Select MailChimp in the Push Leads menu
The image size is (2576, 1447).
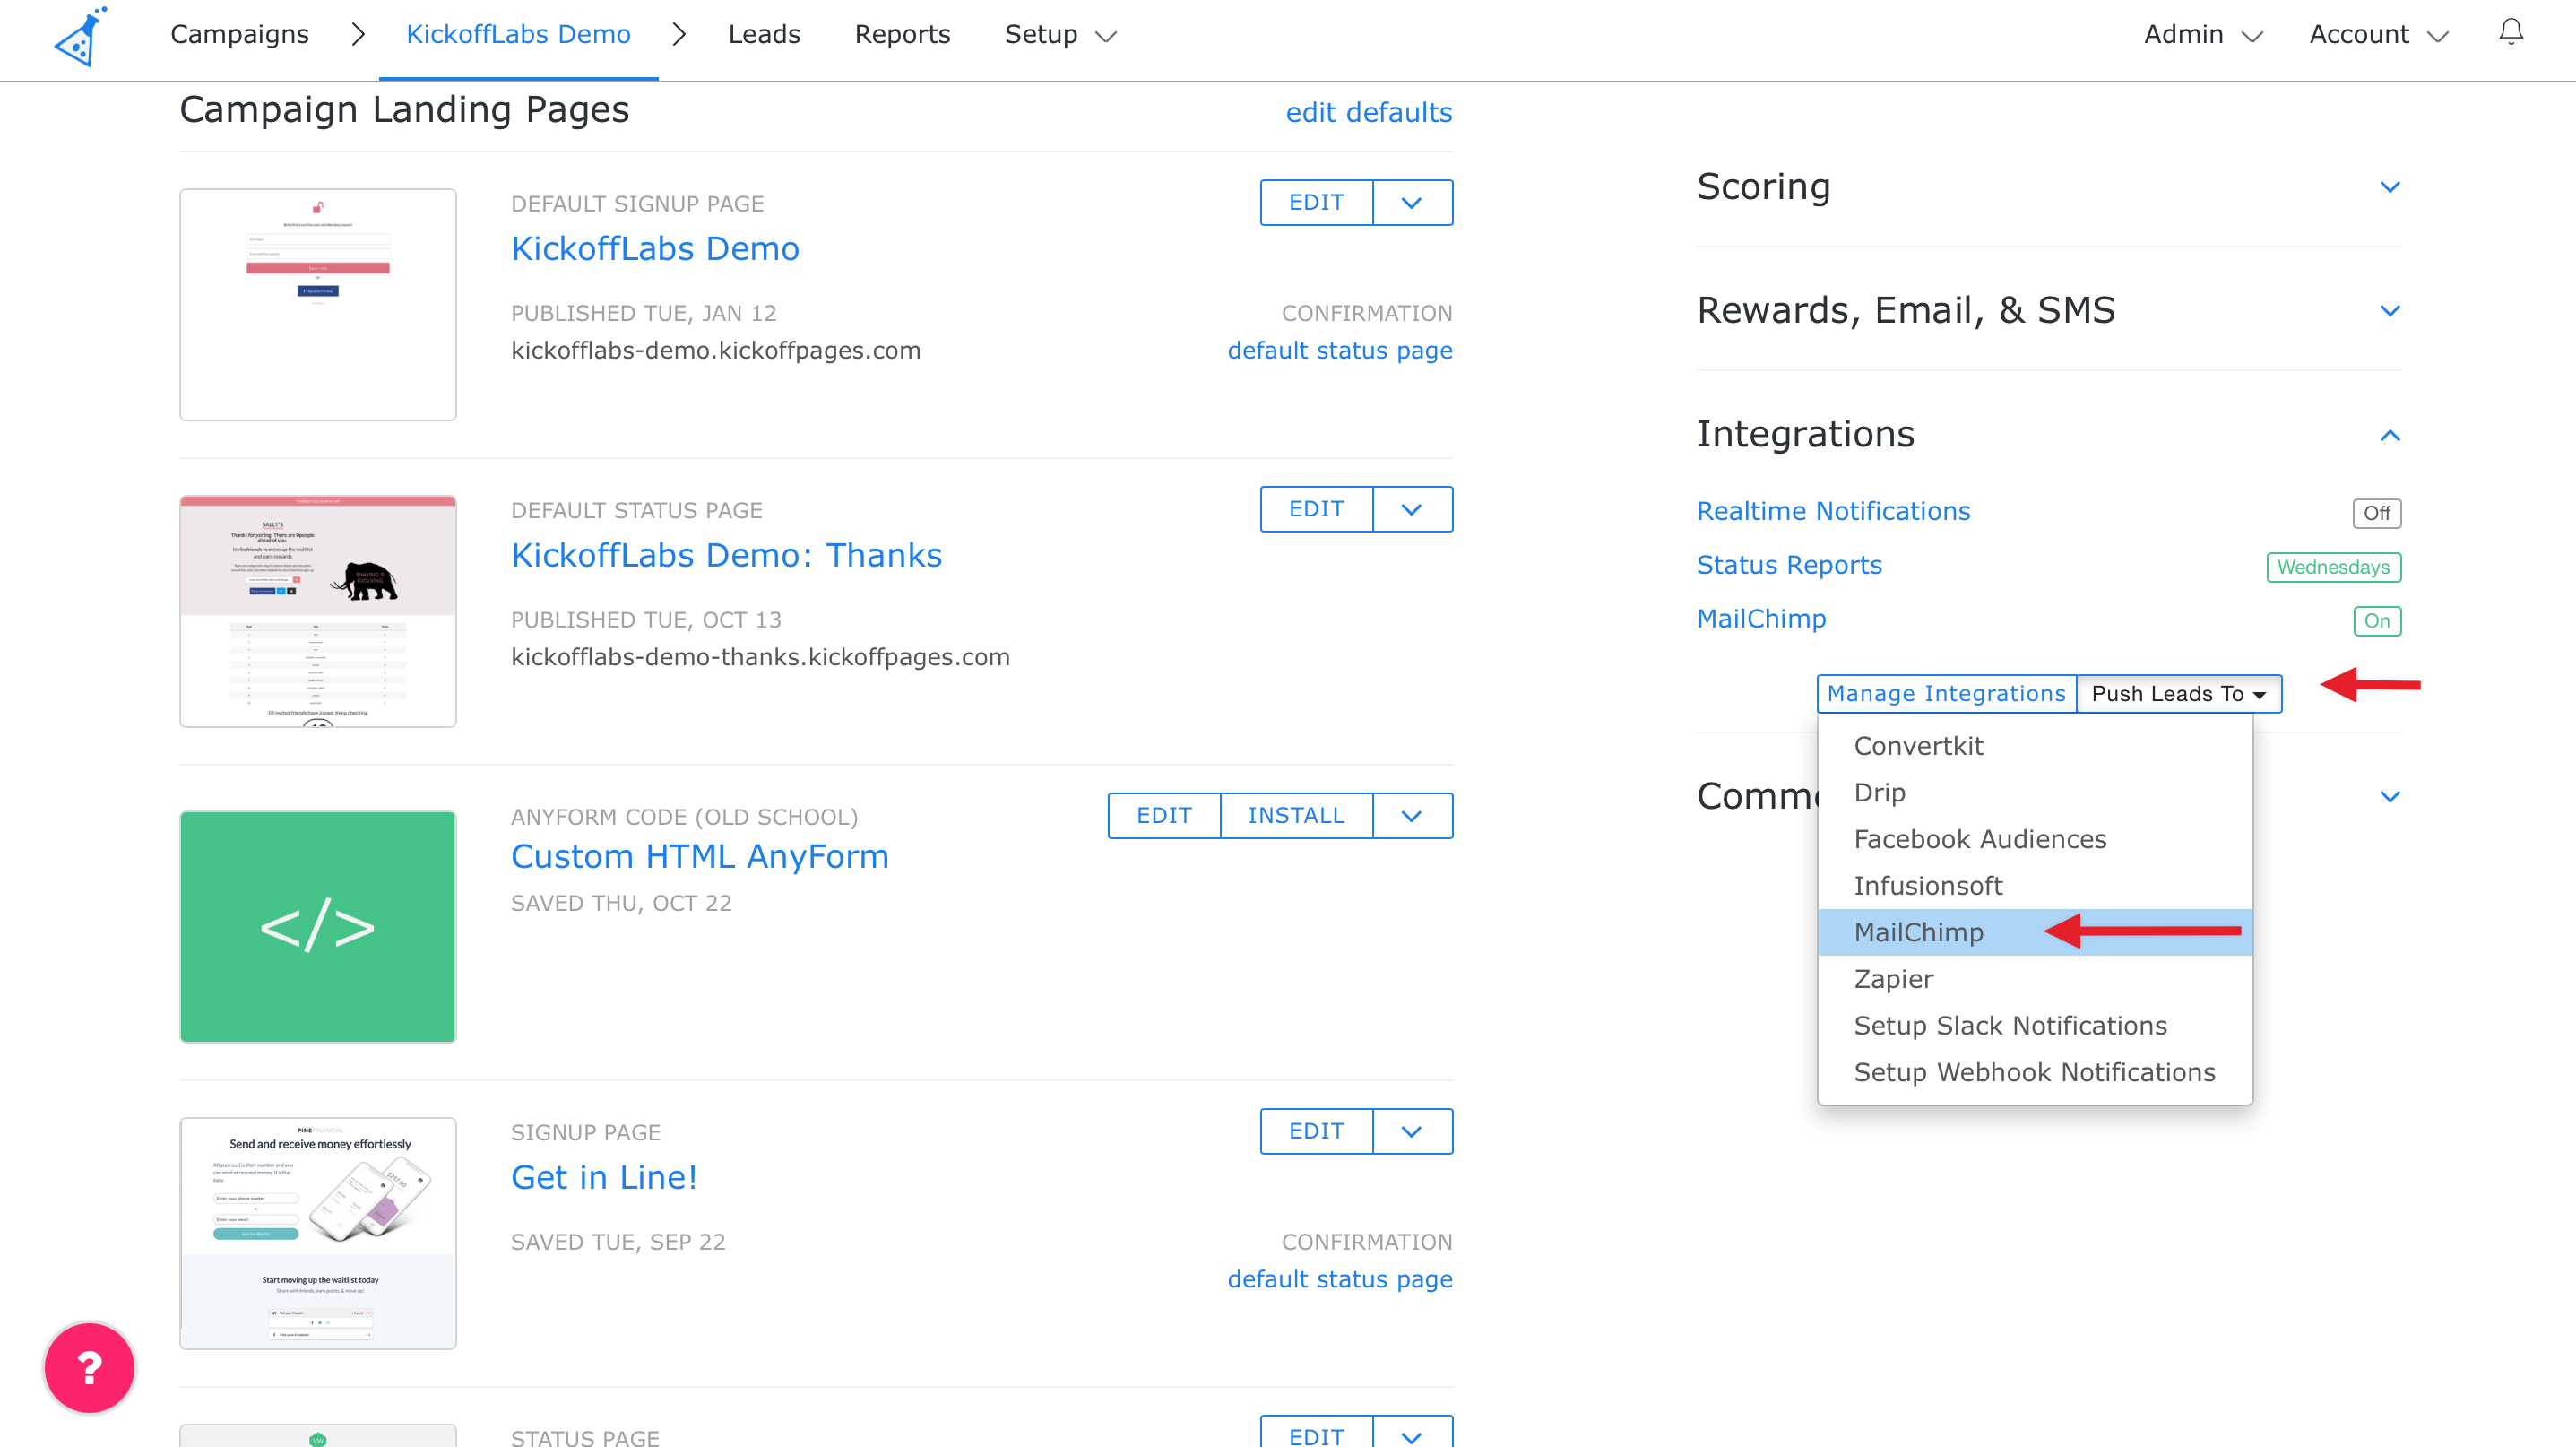coord(2035,932)
